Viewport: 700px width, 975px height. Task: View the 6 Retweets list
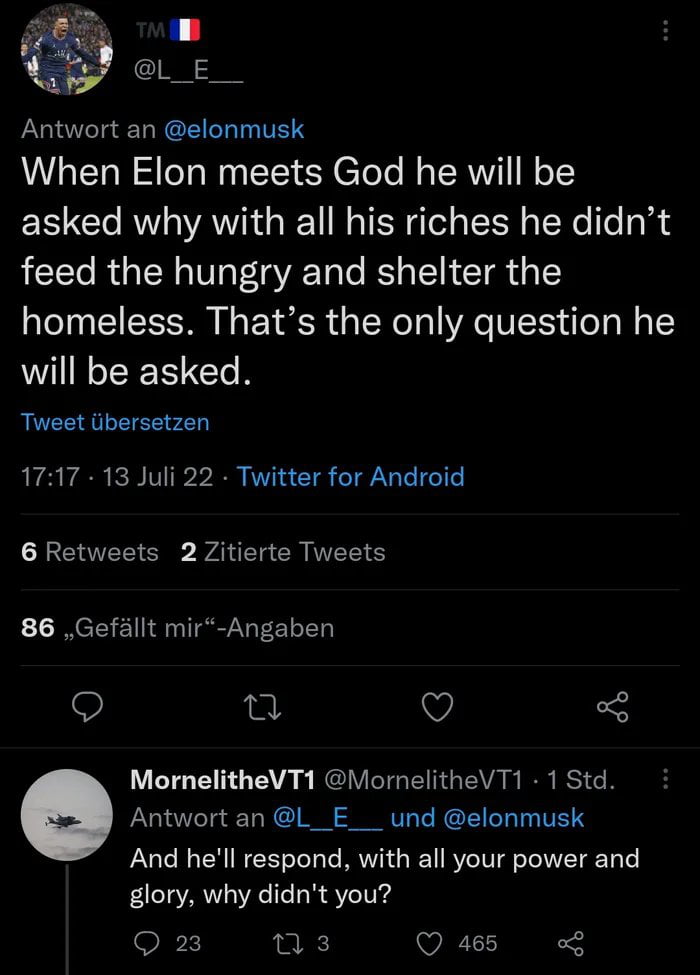(x=89, y=552)
